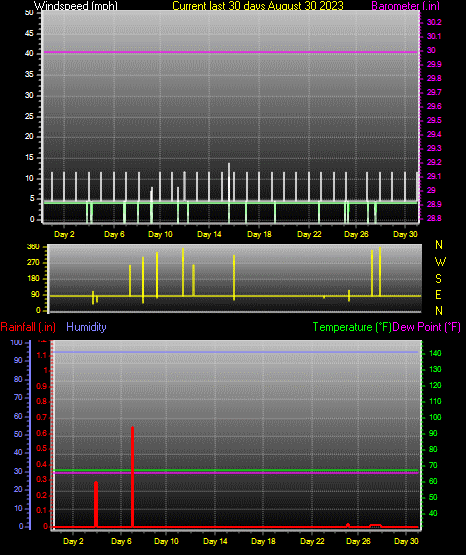Click "35" on the windspeed axis

(29, 75)
